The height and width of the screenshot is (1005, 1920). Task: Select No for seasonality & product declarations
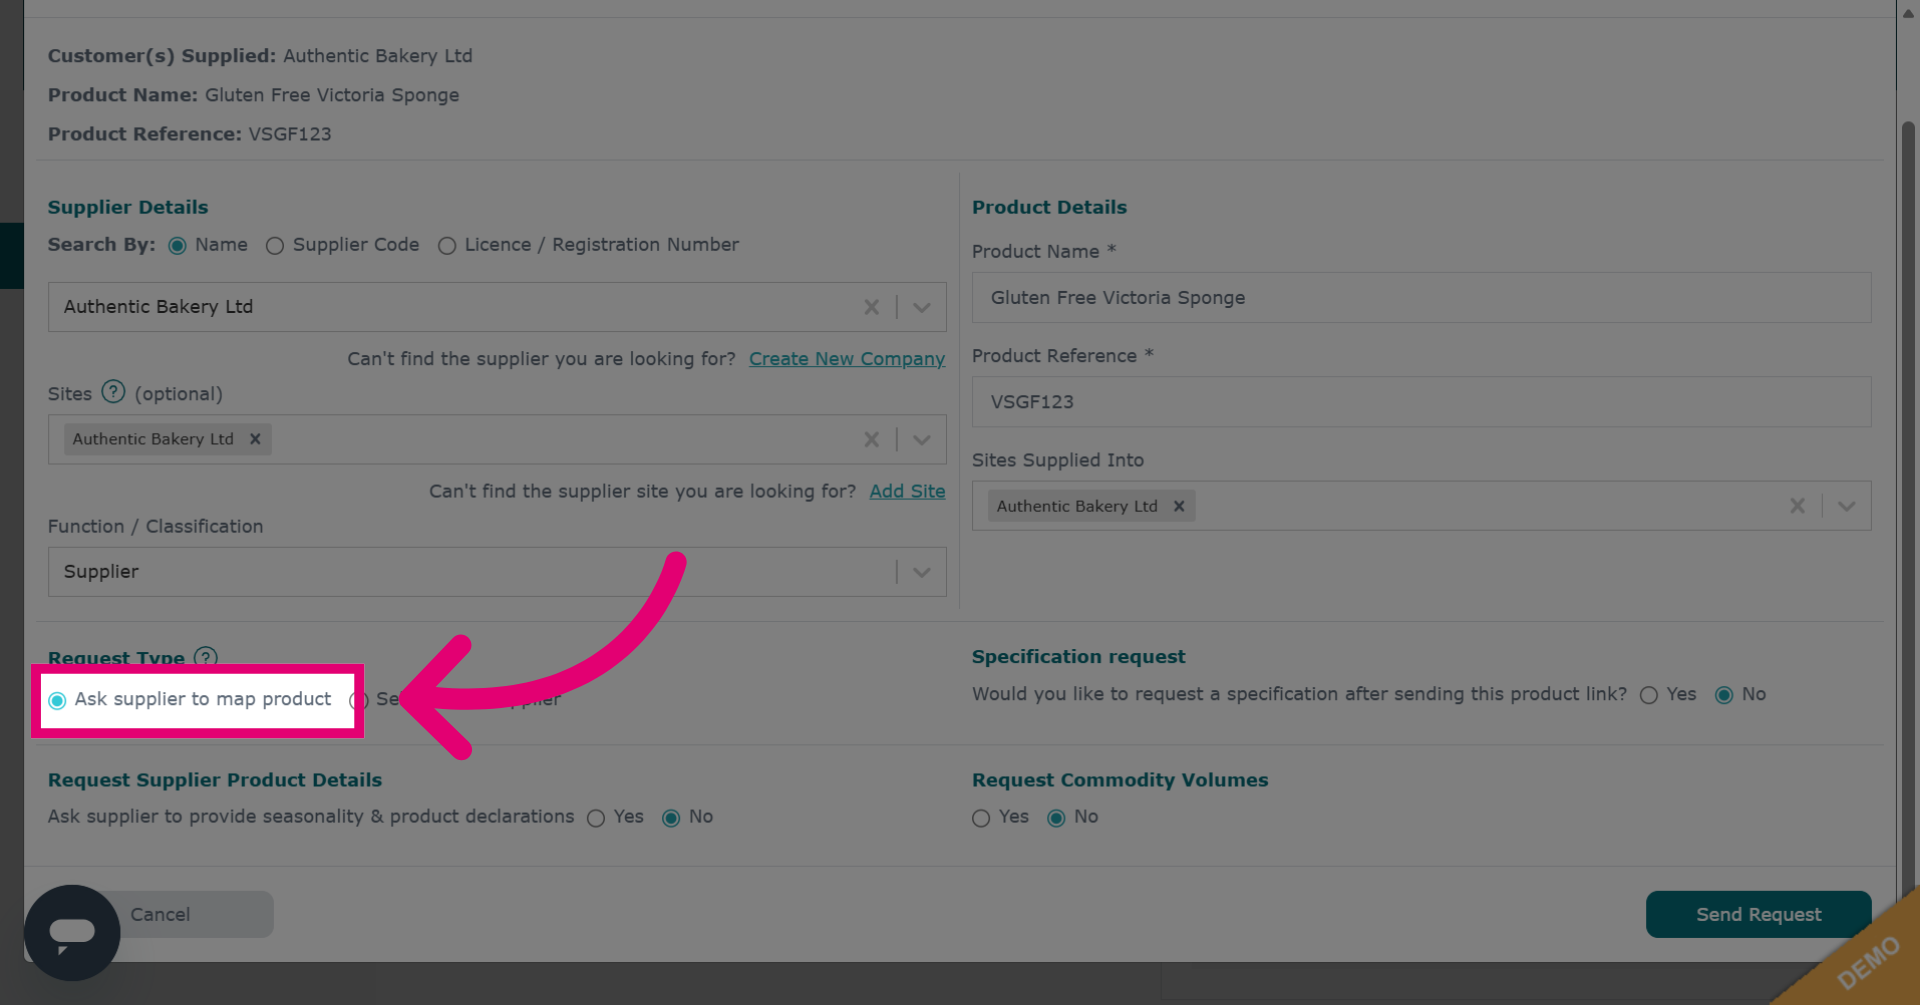[671, 818]
